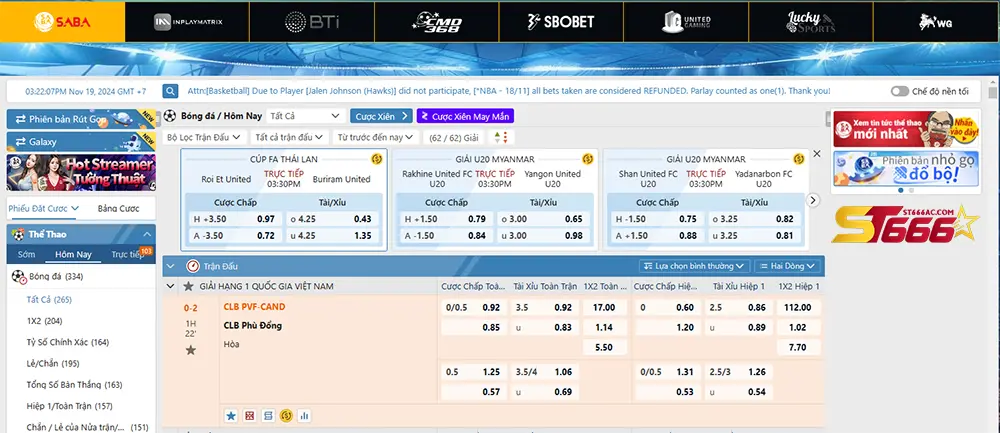Screen dimensions: 1000x433
Task: Bet on Roi Et United H +3.50 at 0.97
Action: click(x=235, y=219)
